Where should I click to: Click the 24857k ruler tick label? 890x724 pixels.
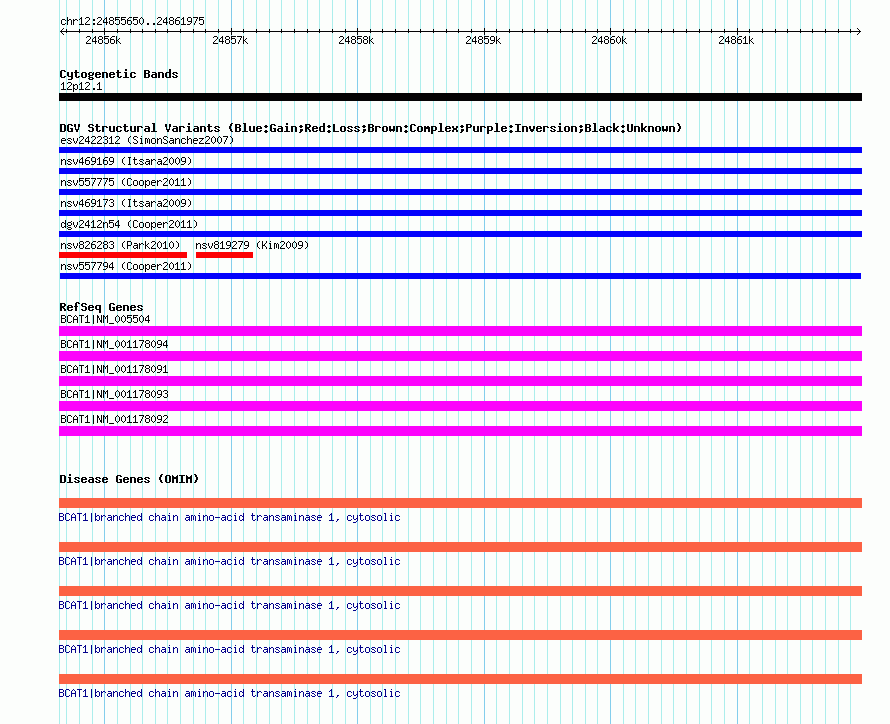[230, 40]
